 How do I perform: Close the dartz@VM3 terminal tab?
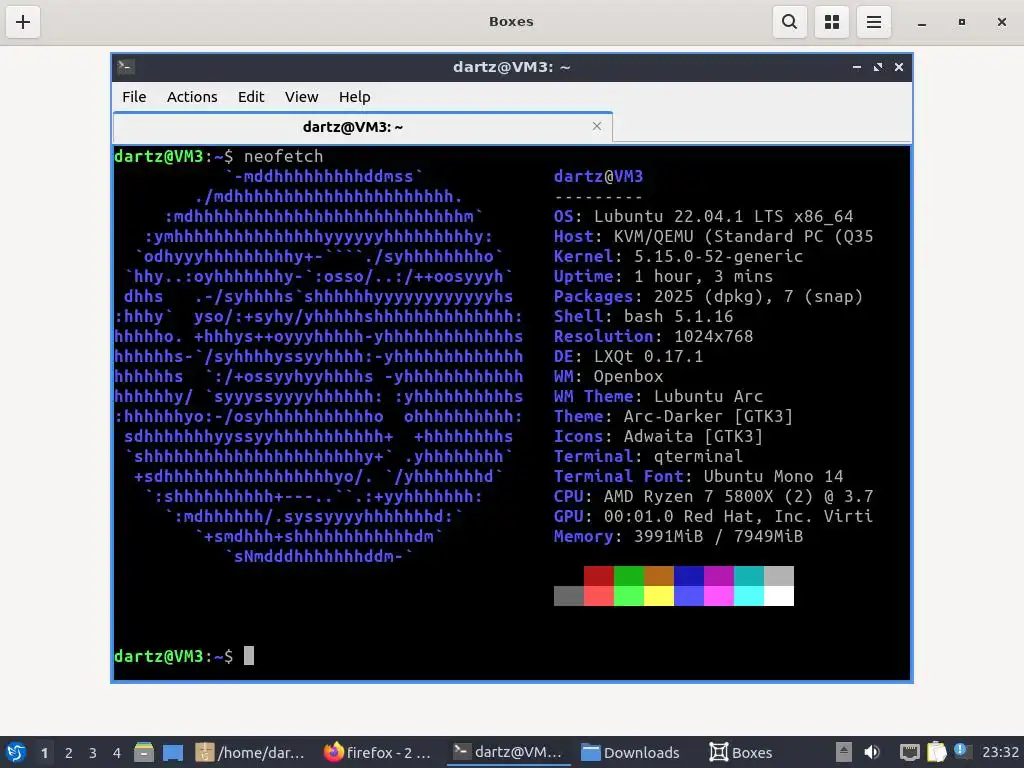pos(597,126)
